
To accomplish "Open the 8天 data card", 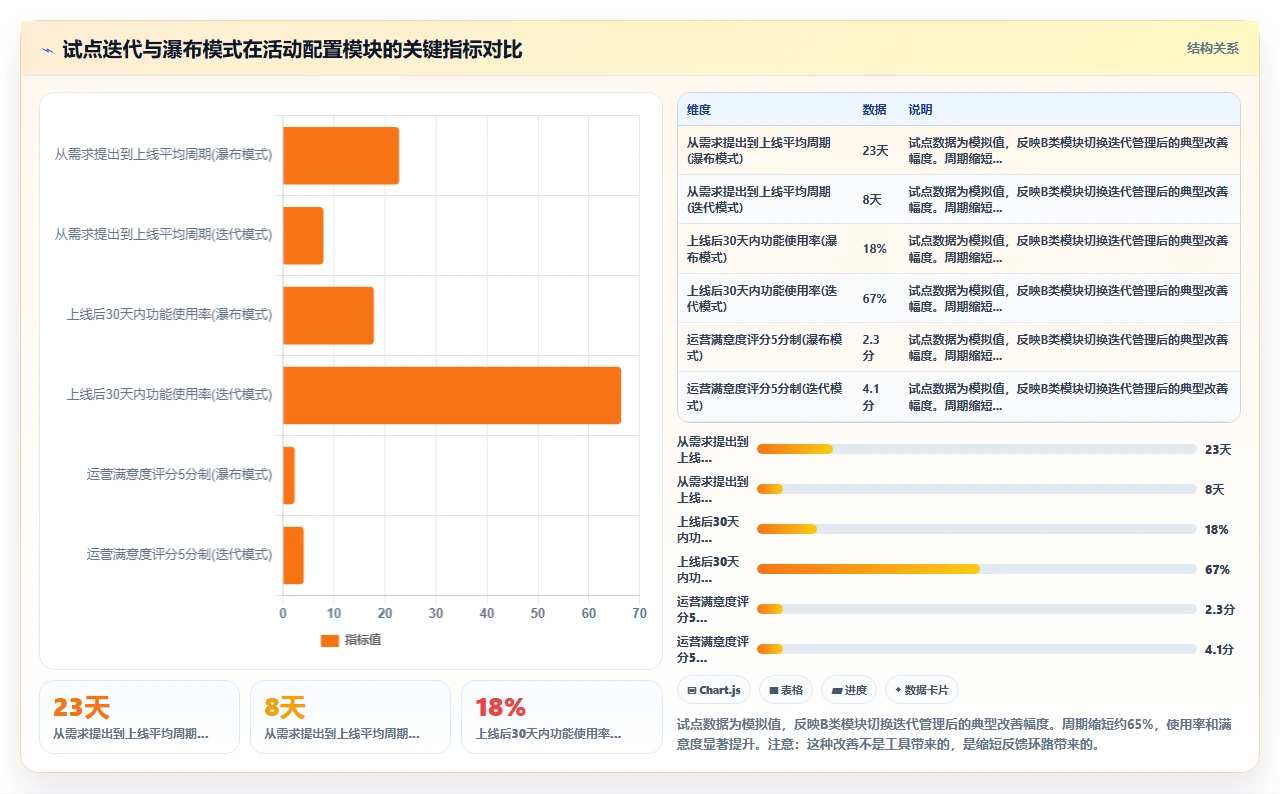I will (350, 717).
